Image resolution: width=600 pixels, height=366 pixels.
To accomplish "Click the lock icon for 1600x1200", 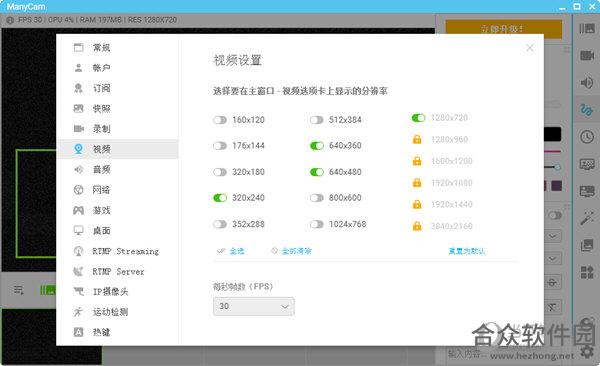I will (x=417, y=161).
